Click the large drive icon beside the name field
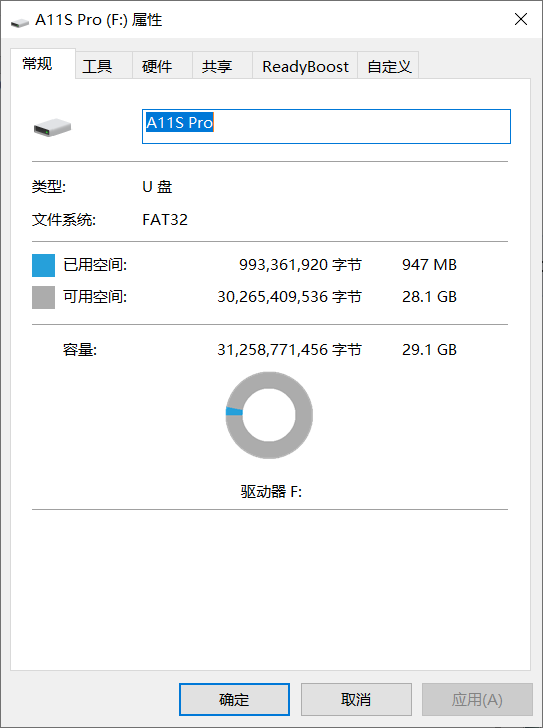Screen dimensions: 543x728 (52, 127)
